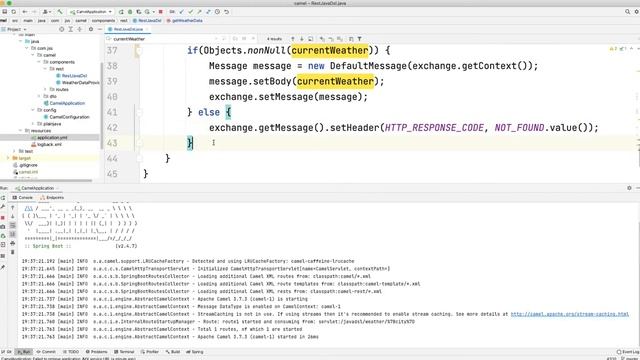Viewport: 640px width, 360px height.
Task: Jump to next search occurrence arrow
Action: [x=302, y=39]
